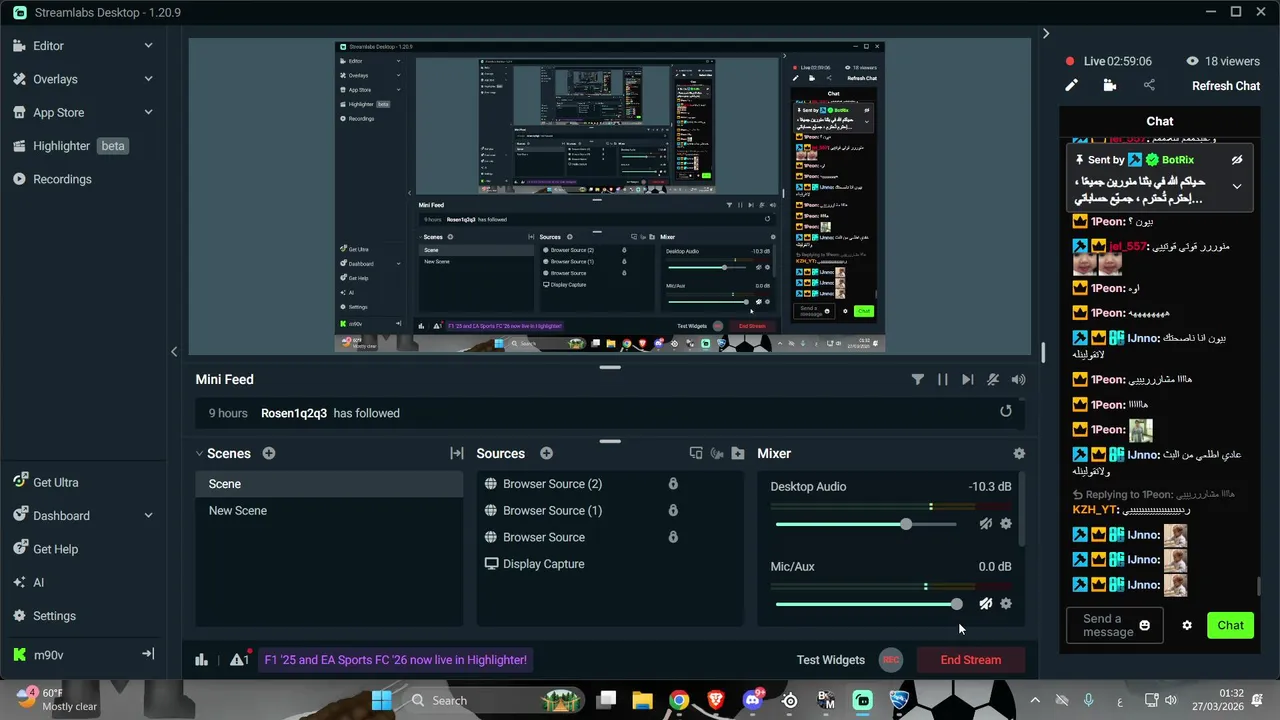Open Chrome from the taskbar
The image size is (1280, 720).
tap(679, 700)
